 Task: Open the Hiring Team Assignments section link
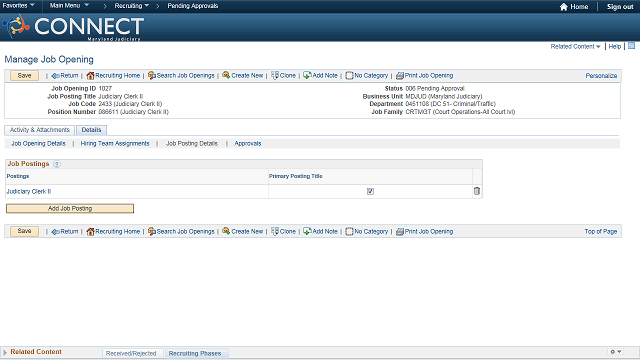pyautogui.click(x=115, y=144)
